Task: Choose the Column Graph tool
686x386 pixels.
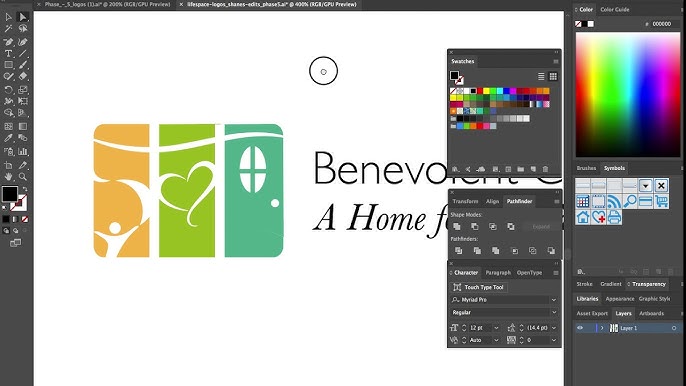Action: coord(23,151)
